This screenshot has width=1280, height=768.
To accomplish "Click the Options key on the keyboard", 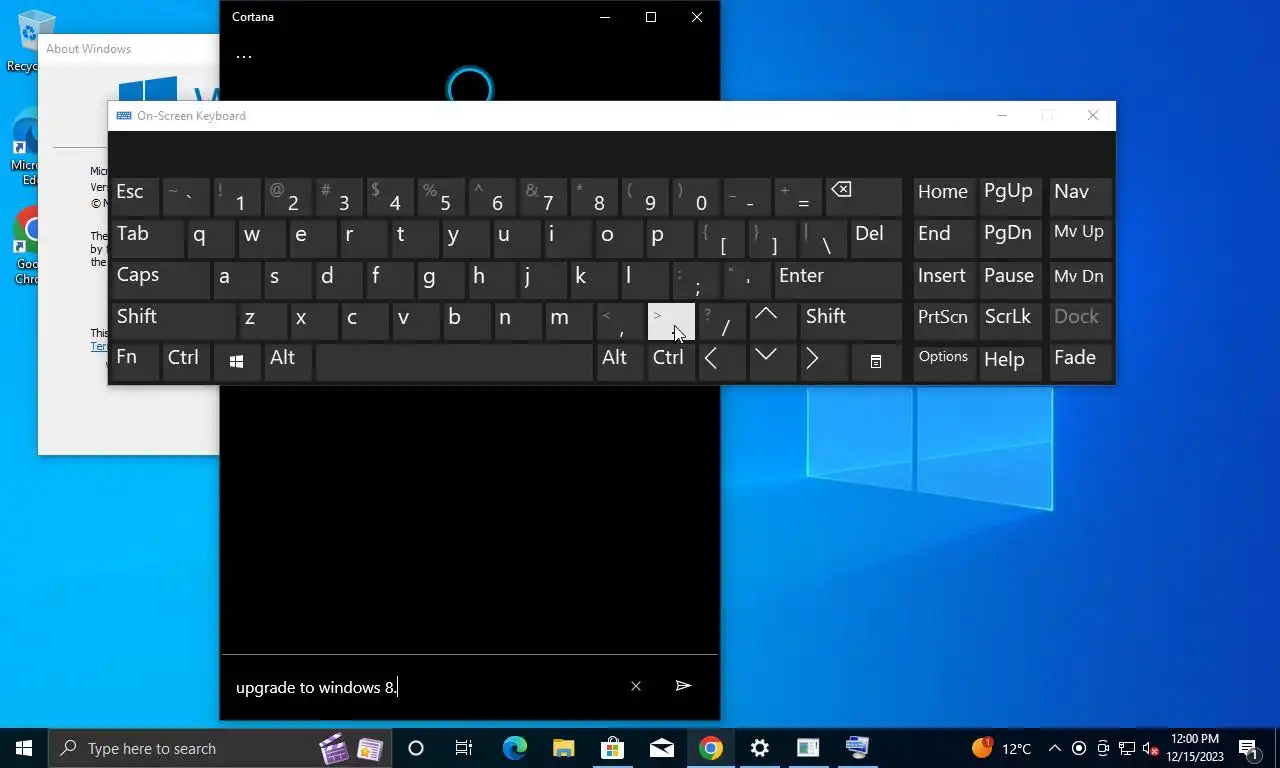I will (x=944, y=362).
